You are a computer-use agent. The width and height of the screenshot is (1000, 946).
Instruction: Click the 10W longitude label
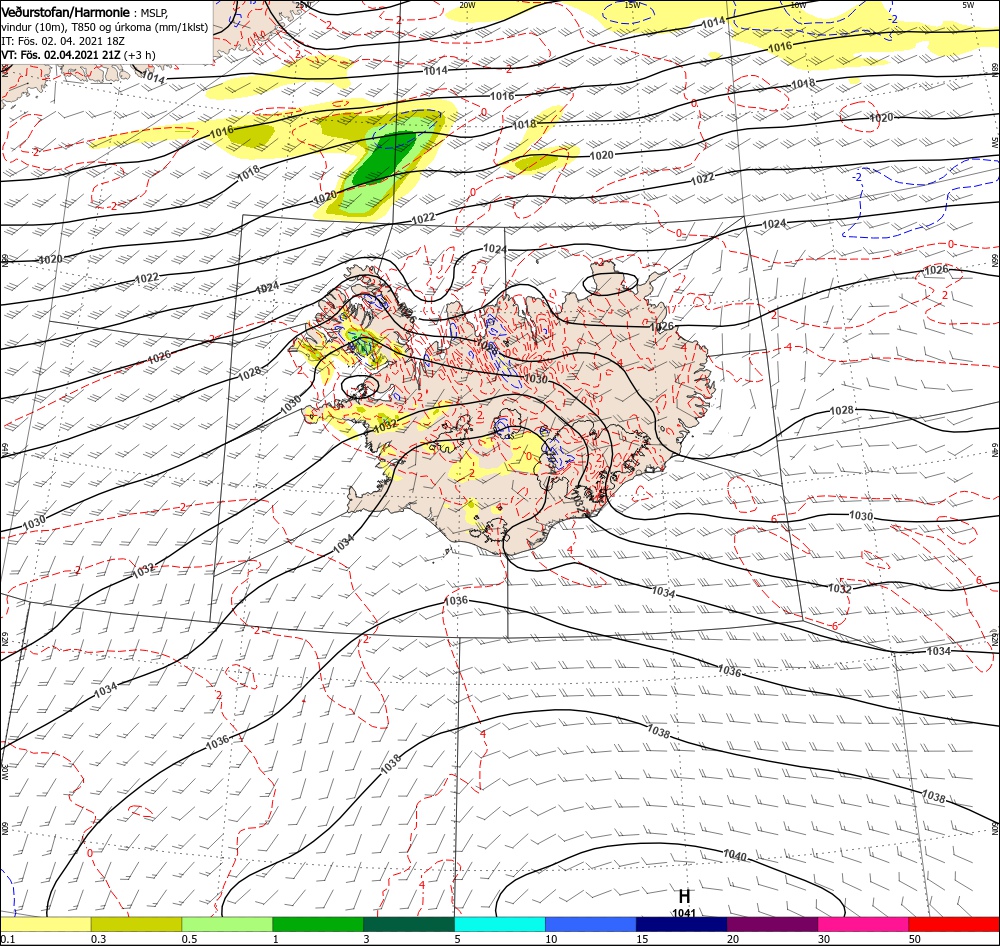798,5
